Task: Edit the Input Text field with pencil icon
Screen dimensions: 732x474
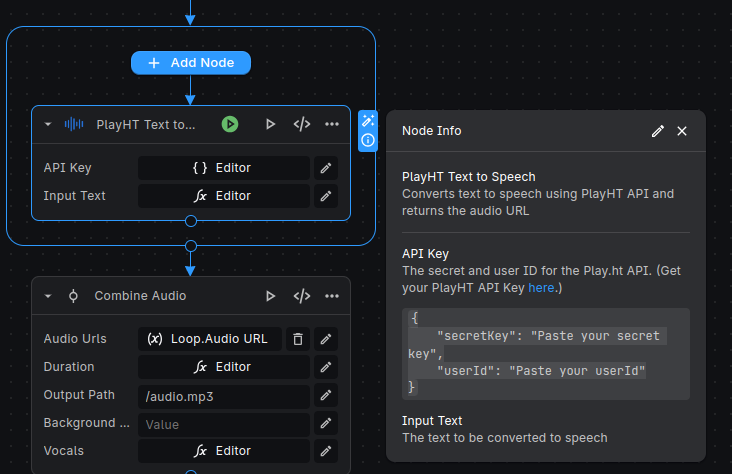Action: [x=325, y=196]
